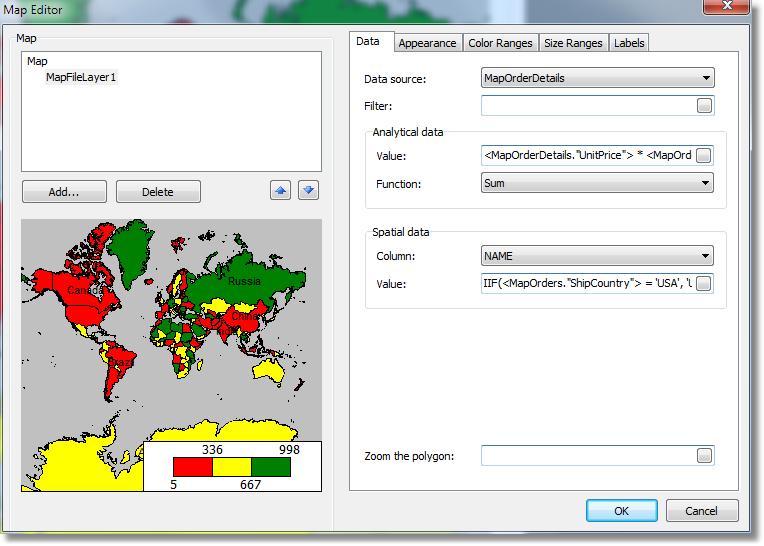Switch to the Appearance tab
The image size is (764, 546).
[x=427, y=43]
